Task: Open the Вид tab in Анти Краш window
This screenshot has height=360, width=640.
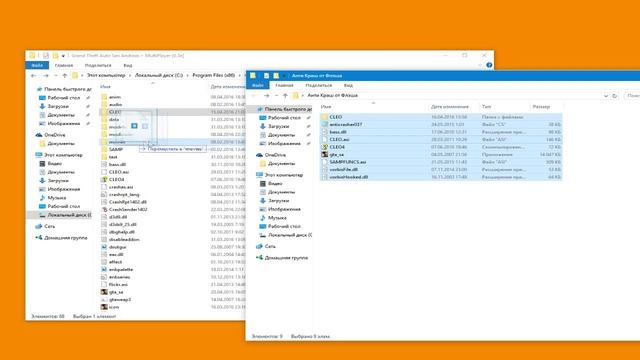Action: 348,85
